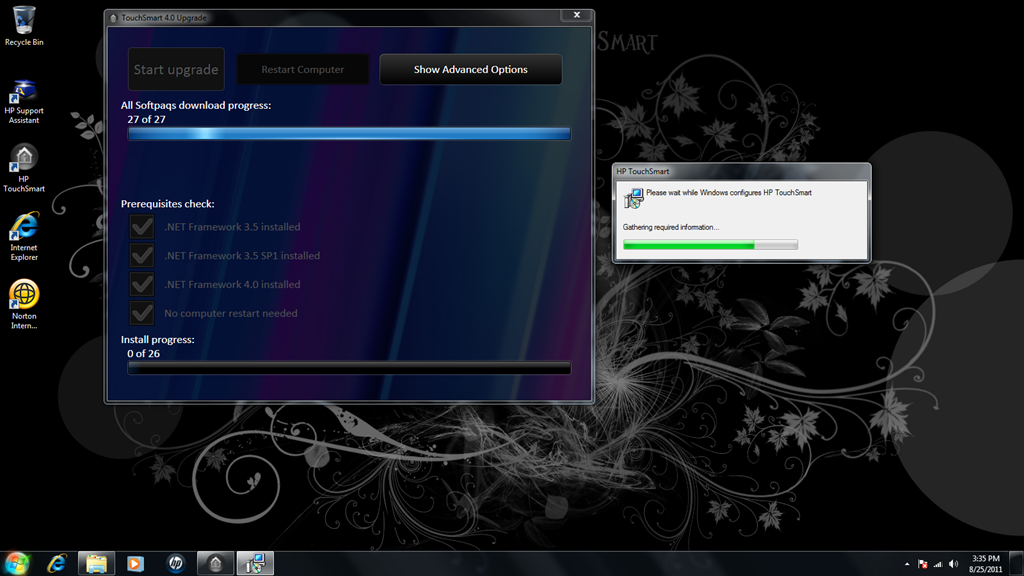Click the installer icon in HP TouchSmart dialog
The width and height of the screenshot is (1024, 576).
633,199
